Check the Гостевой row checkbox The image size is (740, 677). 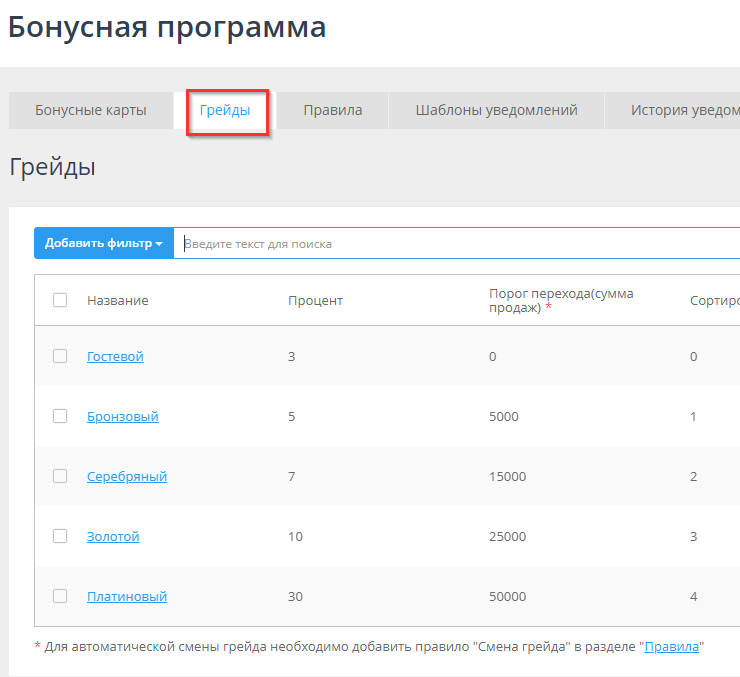[x=60, y=356]
